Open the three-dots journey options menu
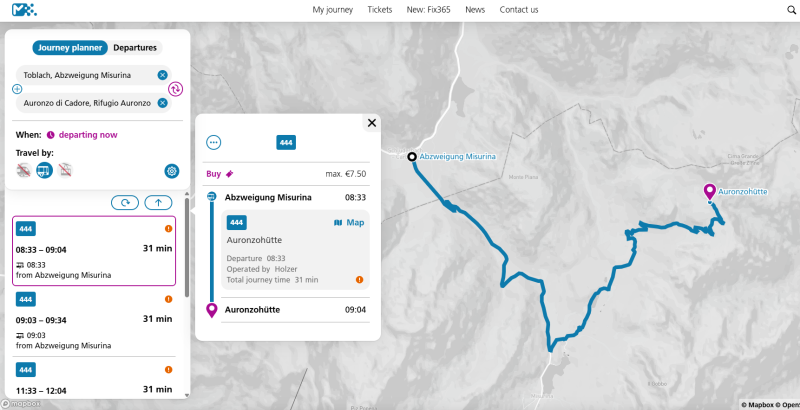 [213, 143]
